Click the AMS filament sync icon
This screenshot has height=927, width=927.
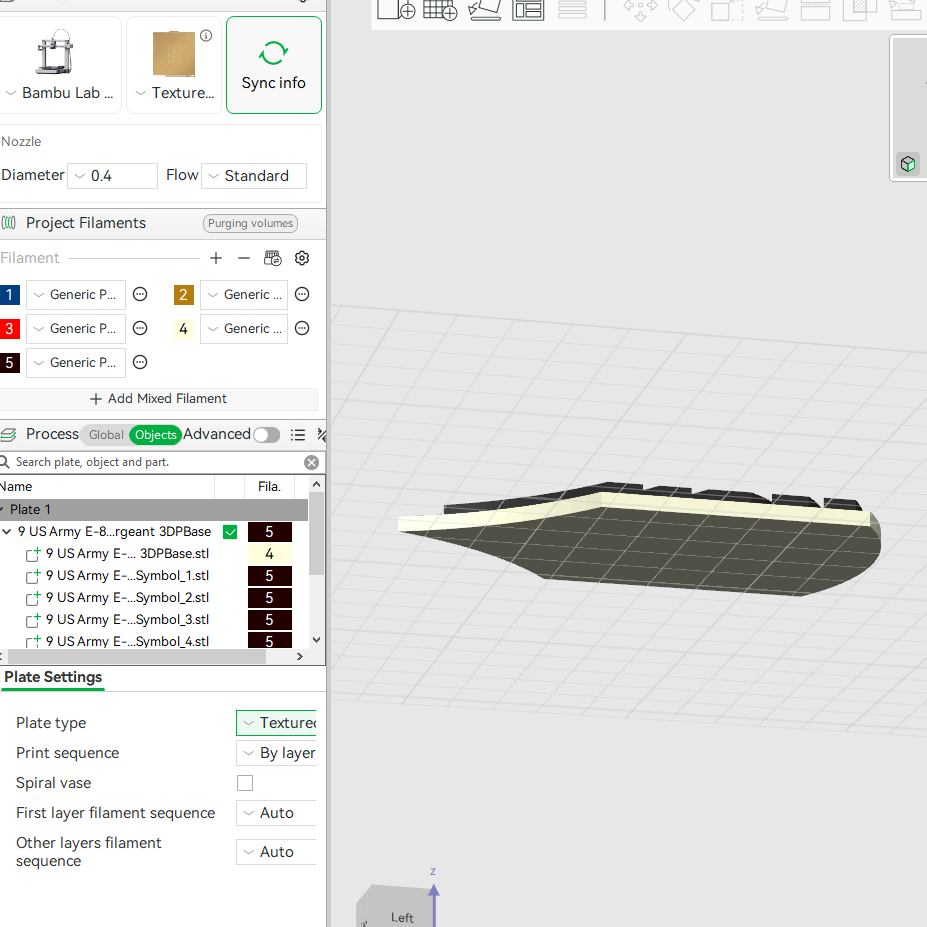pos(273,258)
